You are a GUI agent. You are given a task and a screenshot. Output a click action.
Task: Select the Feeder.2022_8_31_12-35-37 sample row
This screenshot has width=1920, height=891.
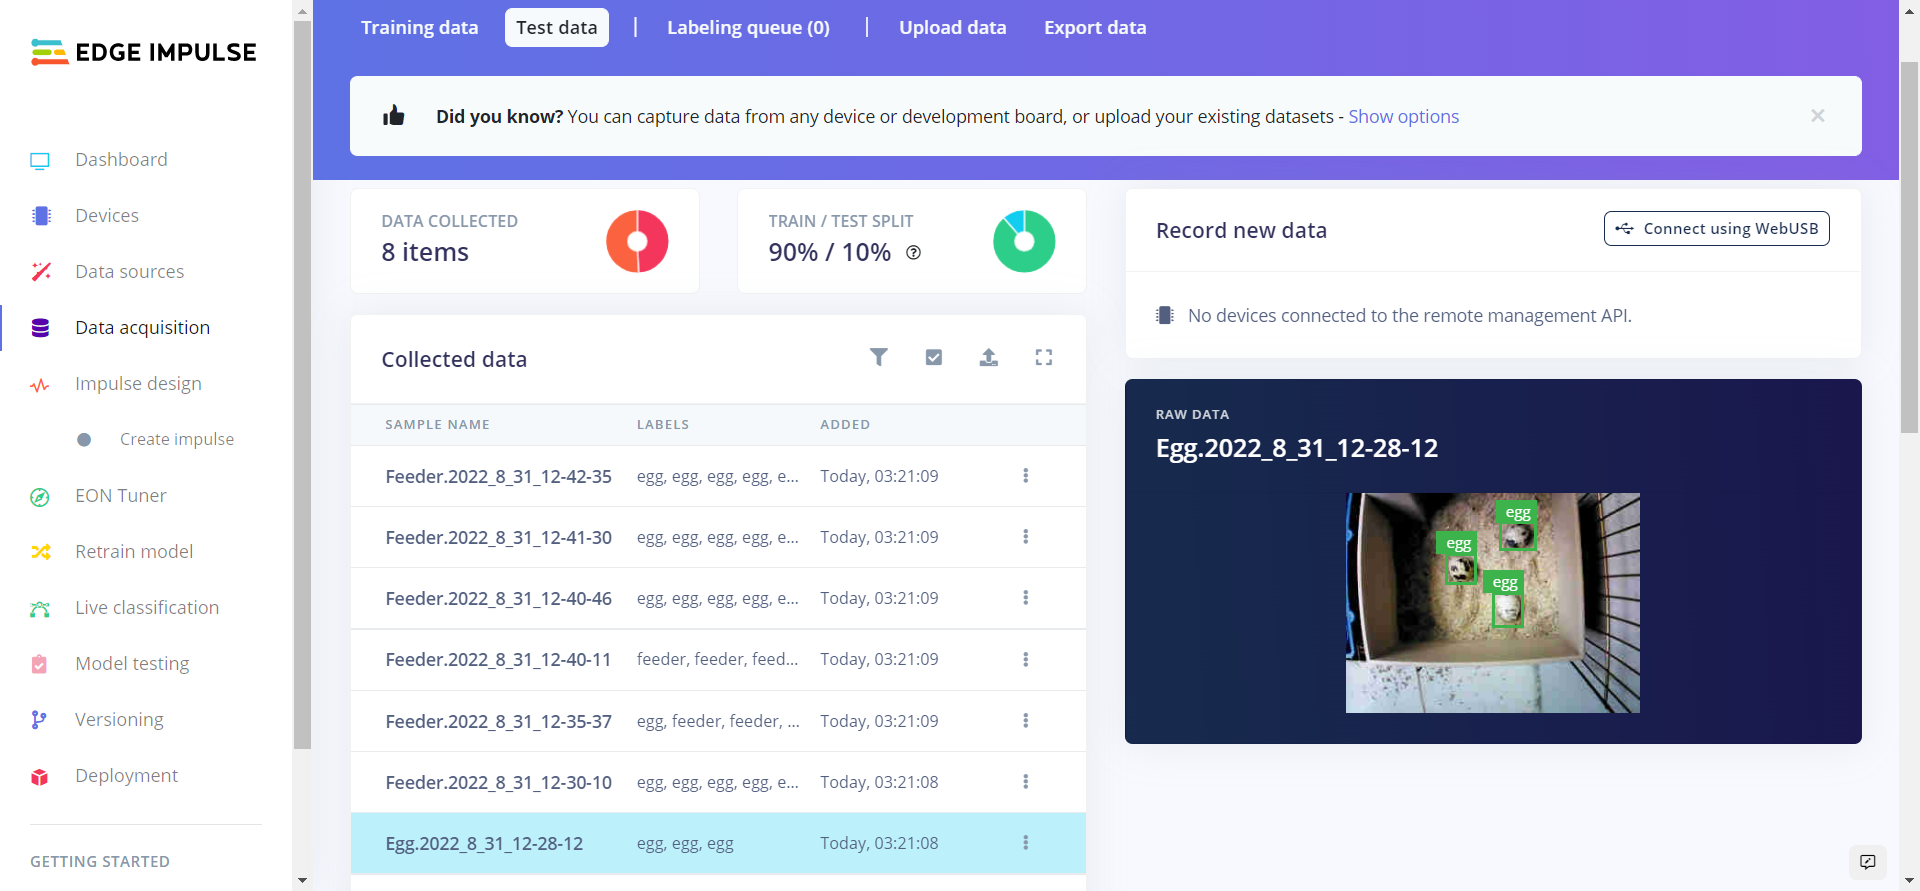tap(498, 721)
